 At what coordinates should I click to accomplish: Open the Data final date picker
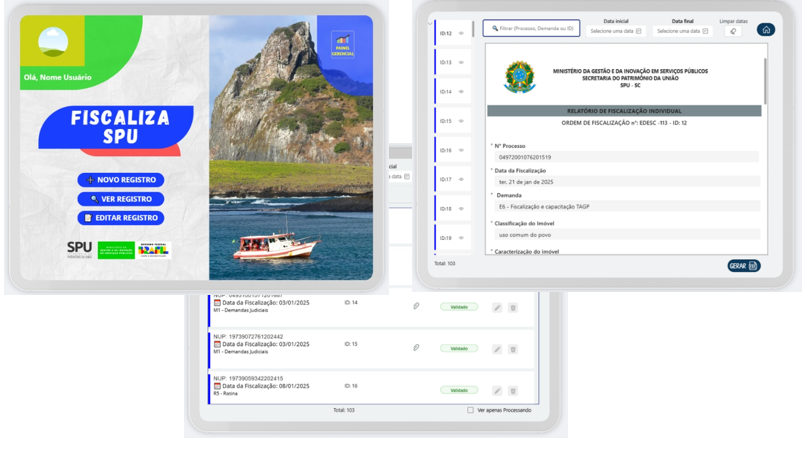[682, 31]
